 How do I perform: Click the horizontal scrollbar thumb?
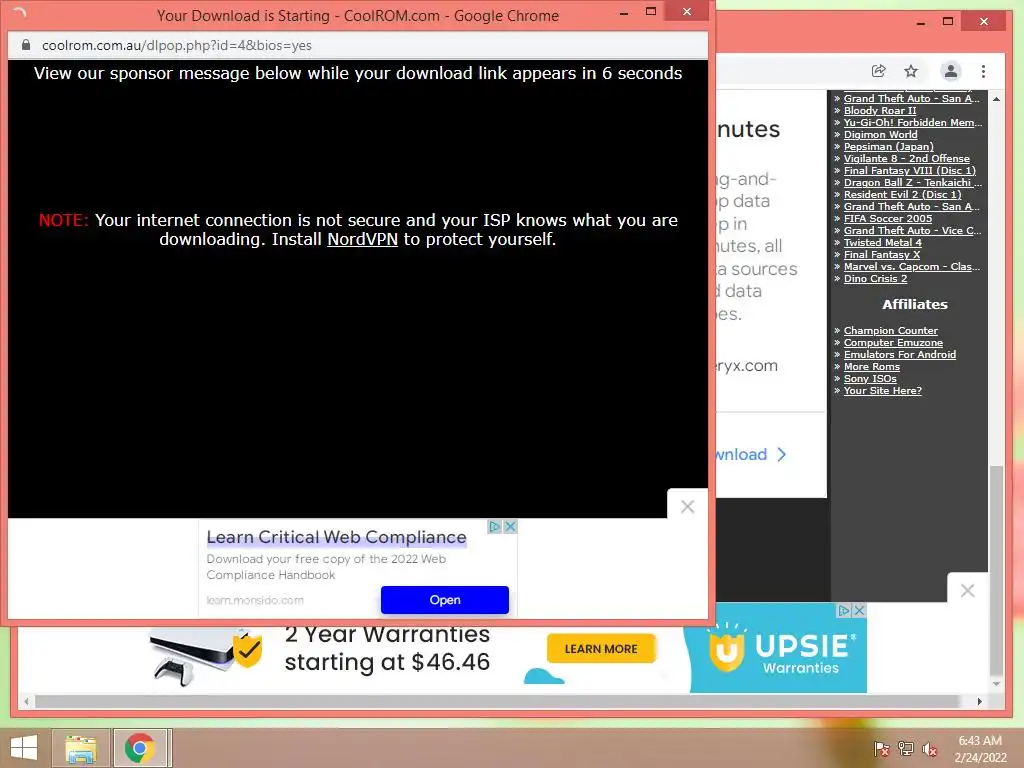pos(496,701)
